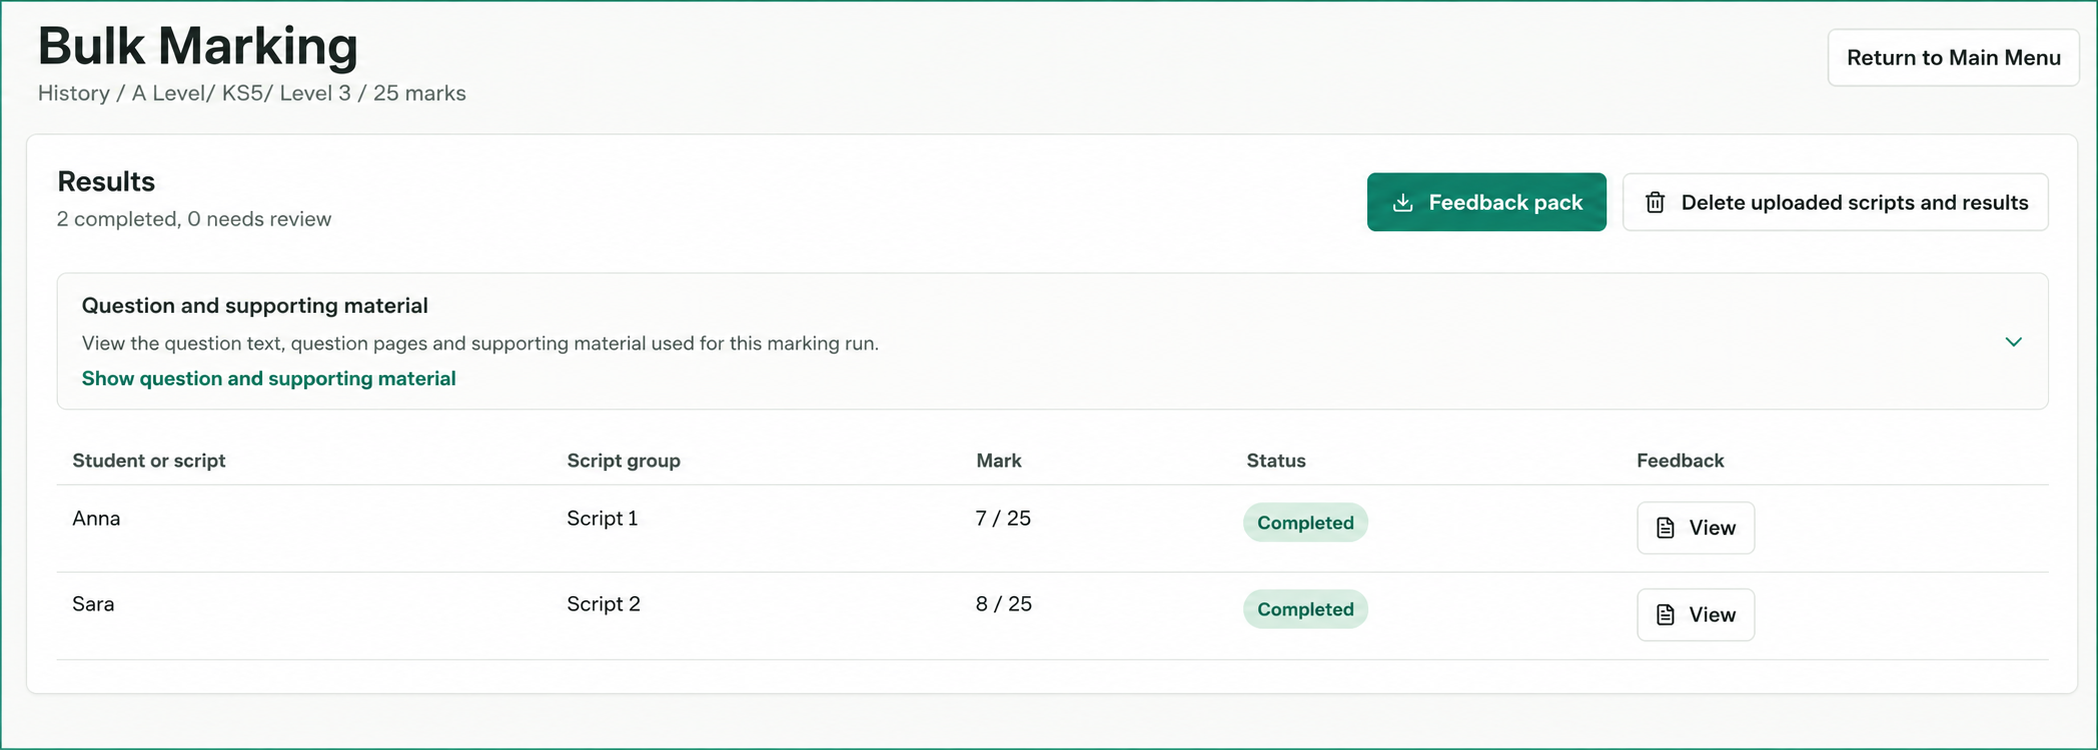Image resolution: width=2098 pixels, height=750 pixels.
Task: Click Anna's mark 7 / 25
Action: click(x=1003, y=518)
